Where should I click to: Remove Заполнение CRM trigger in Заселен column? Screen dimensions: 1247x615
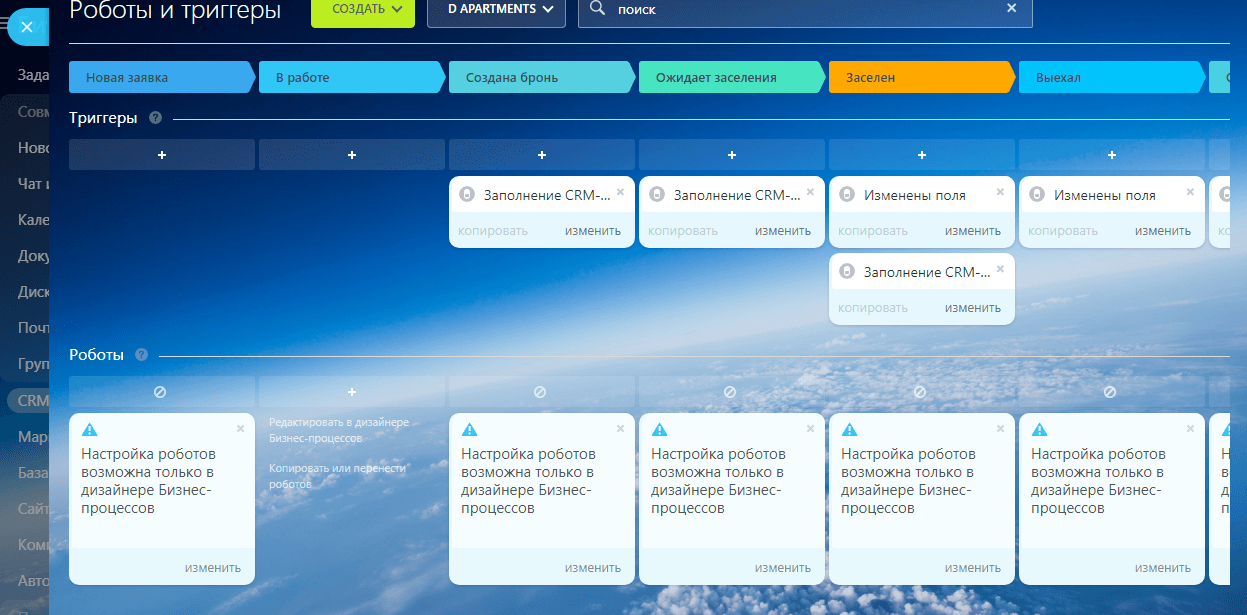click(x=1000, y=267)
